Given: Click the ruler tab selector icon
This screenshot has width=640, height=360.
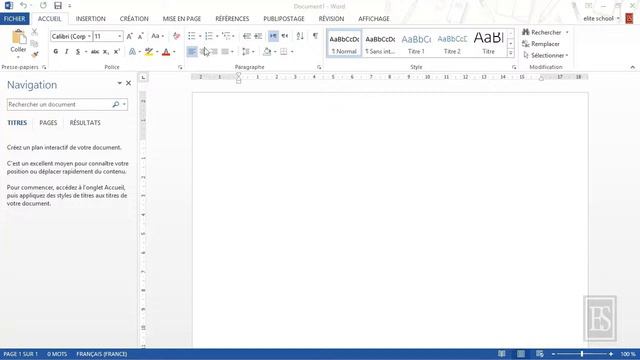Looking at the screenshot, I should click(143, 77).
